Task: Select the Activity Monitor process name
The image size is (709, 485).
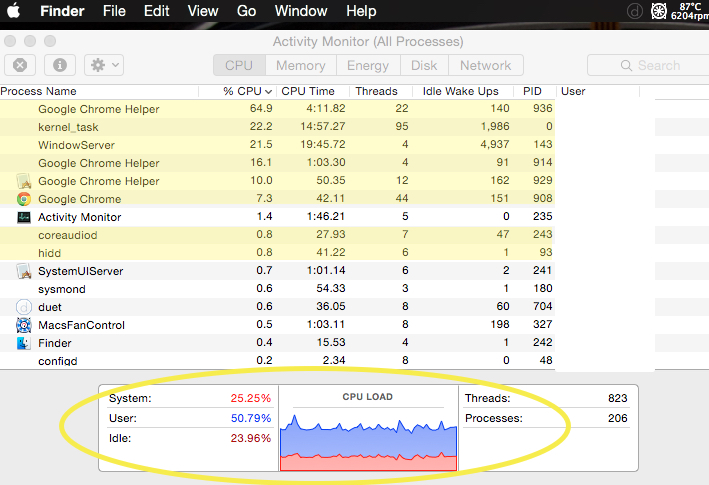Action: (x=80, y=217)
